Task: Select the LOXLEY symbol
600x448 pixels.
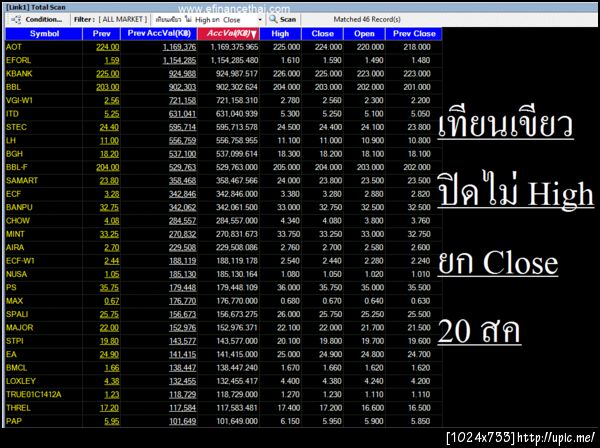Action: pos(21,381)
